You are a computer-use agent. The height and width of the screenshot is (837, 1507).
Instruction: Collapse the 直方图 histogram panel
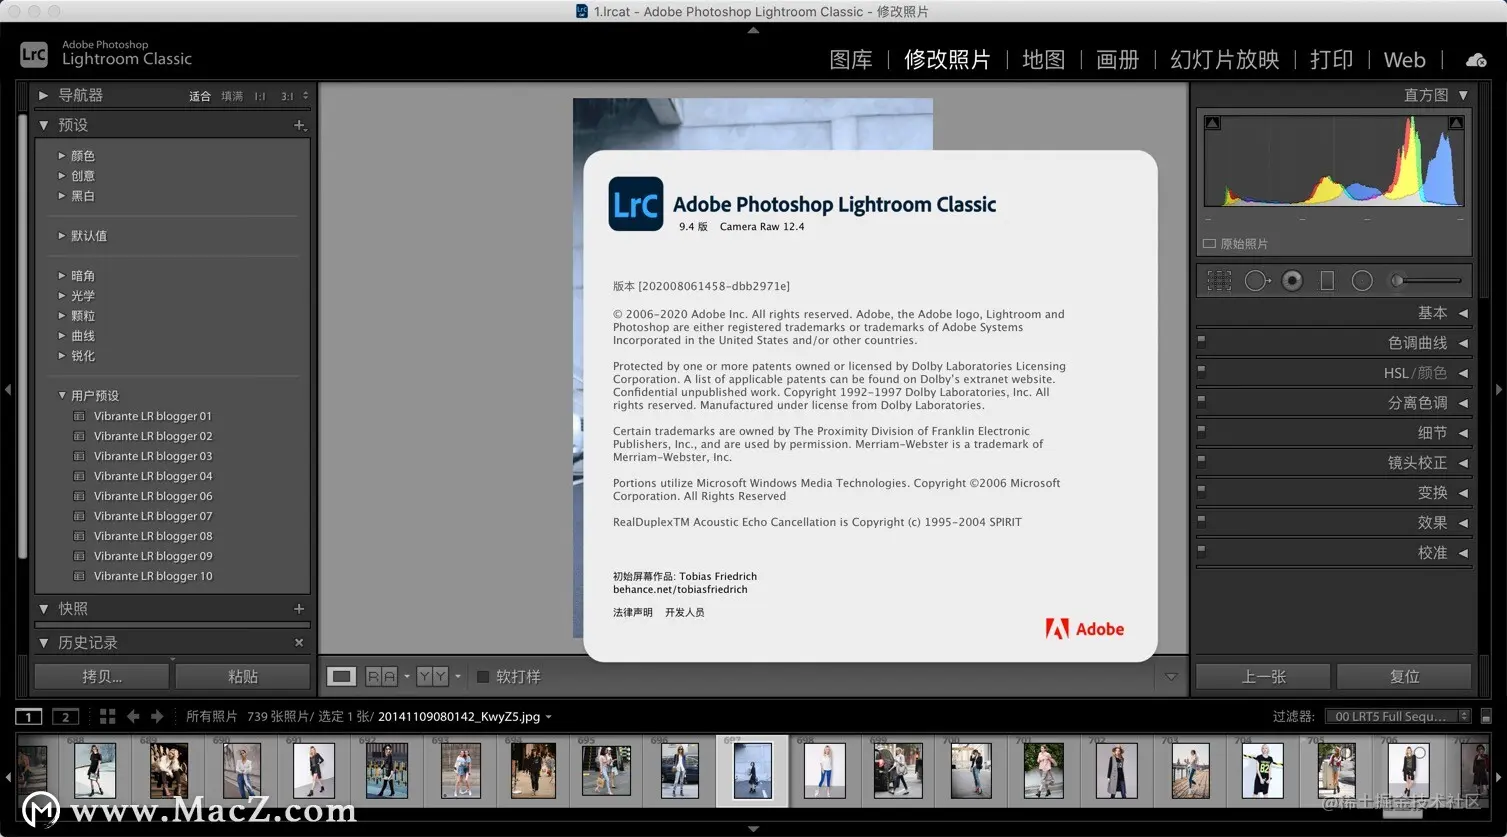click(1463, 95)
